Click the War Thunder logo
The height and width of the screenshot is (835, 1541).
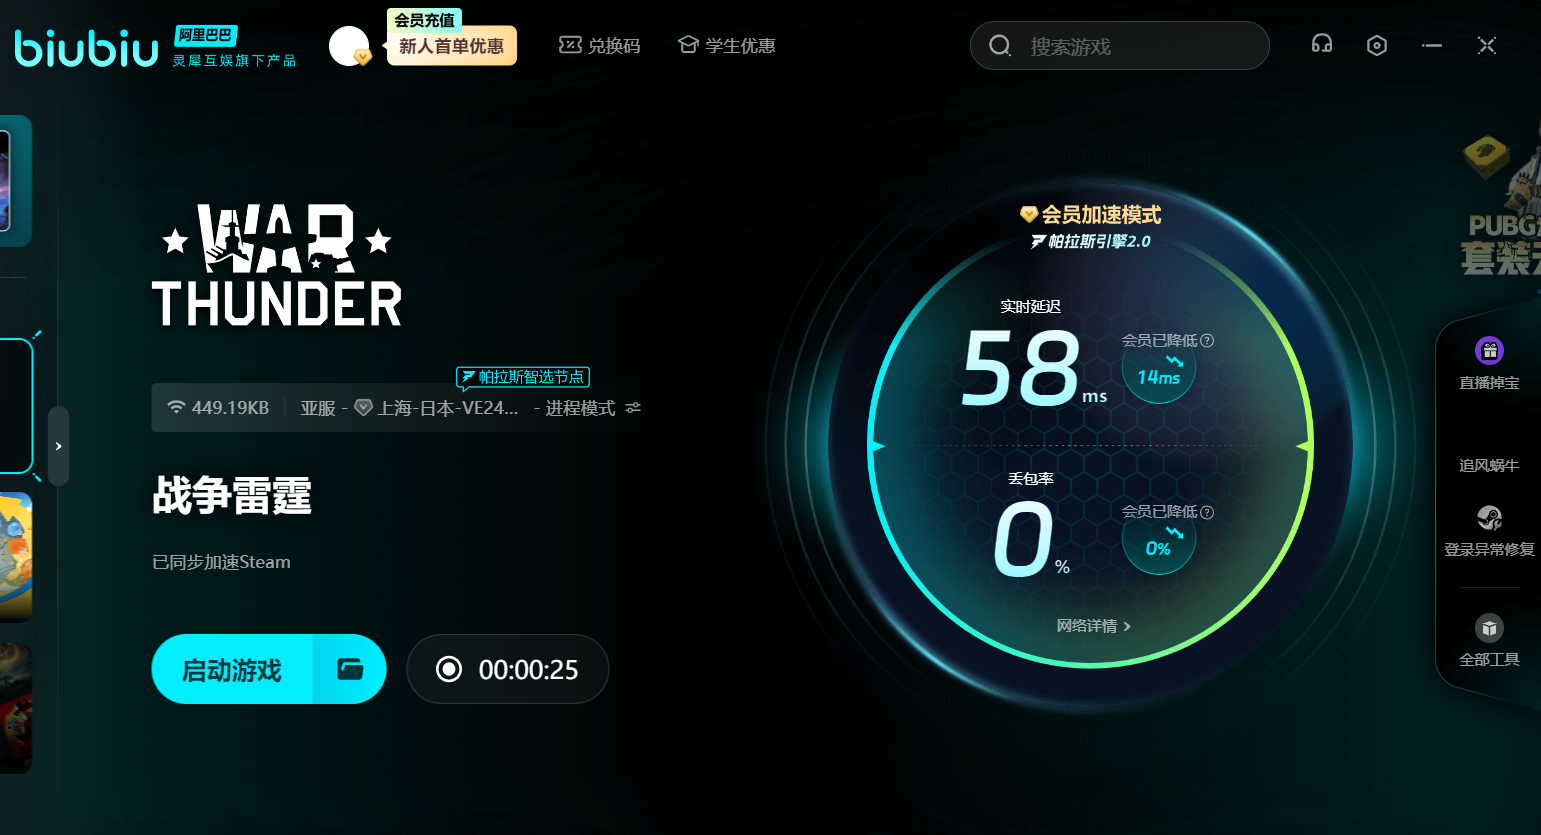[277, 265]
